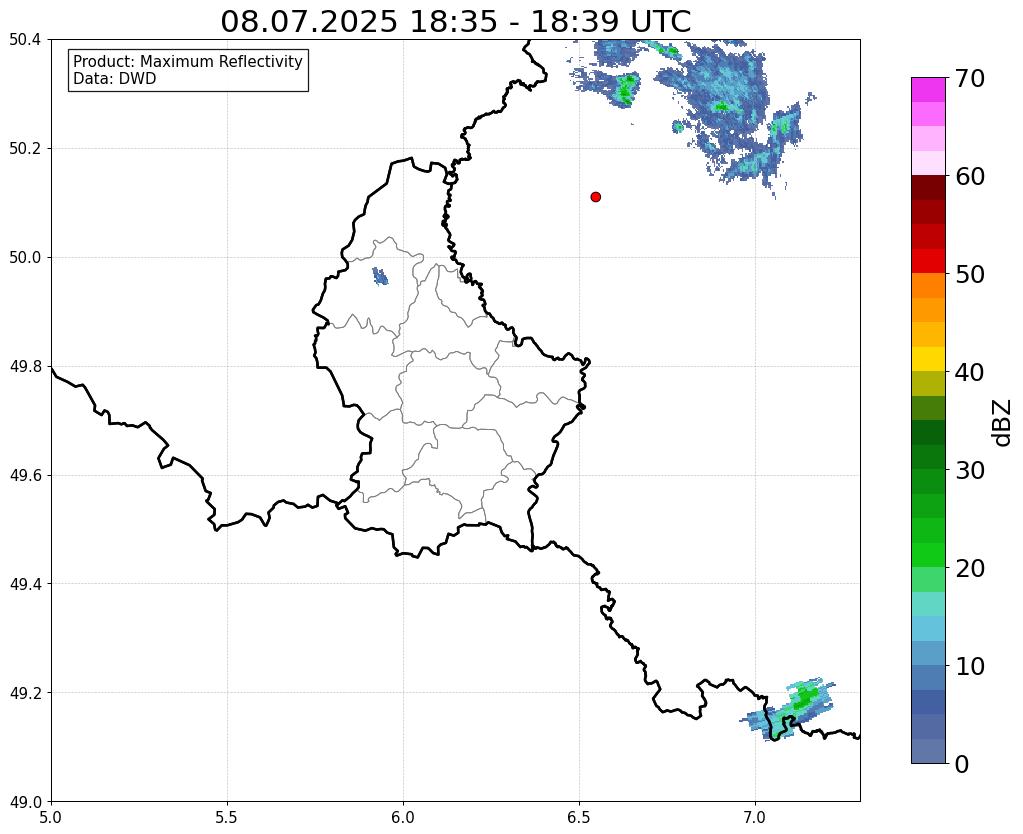1023x834 pixels.
Task: Click the 40 tick label on colorbar
Action: pyautogui.click(x=970, y=372)
